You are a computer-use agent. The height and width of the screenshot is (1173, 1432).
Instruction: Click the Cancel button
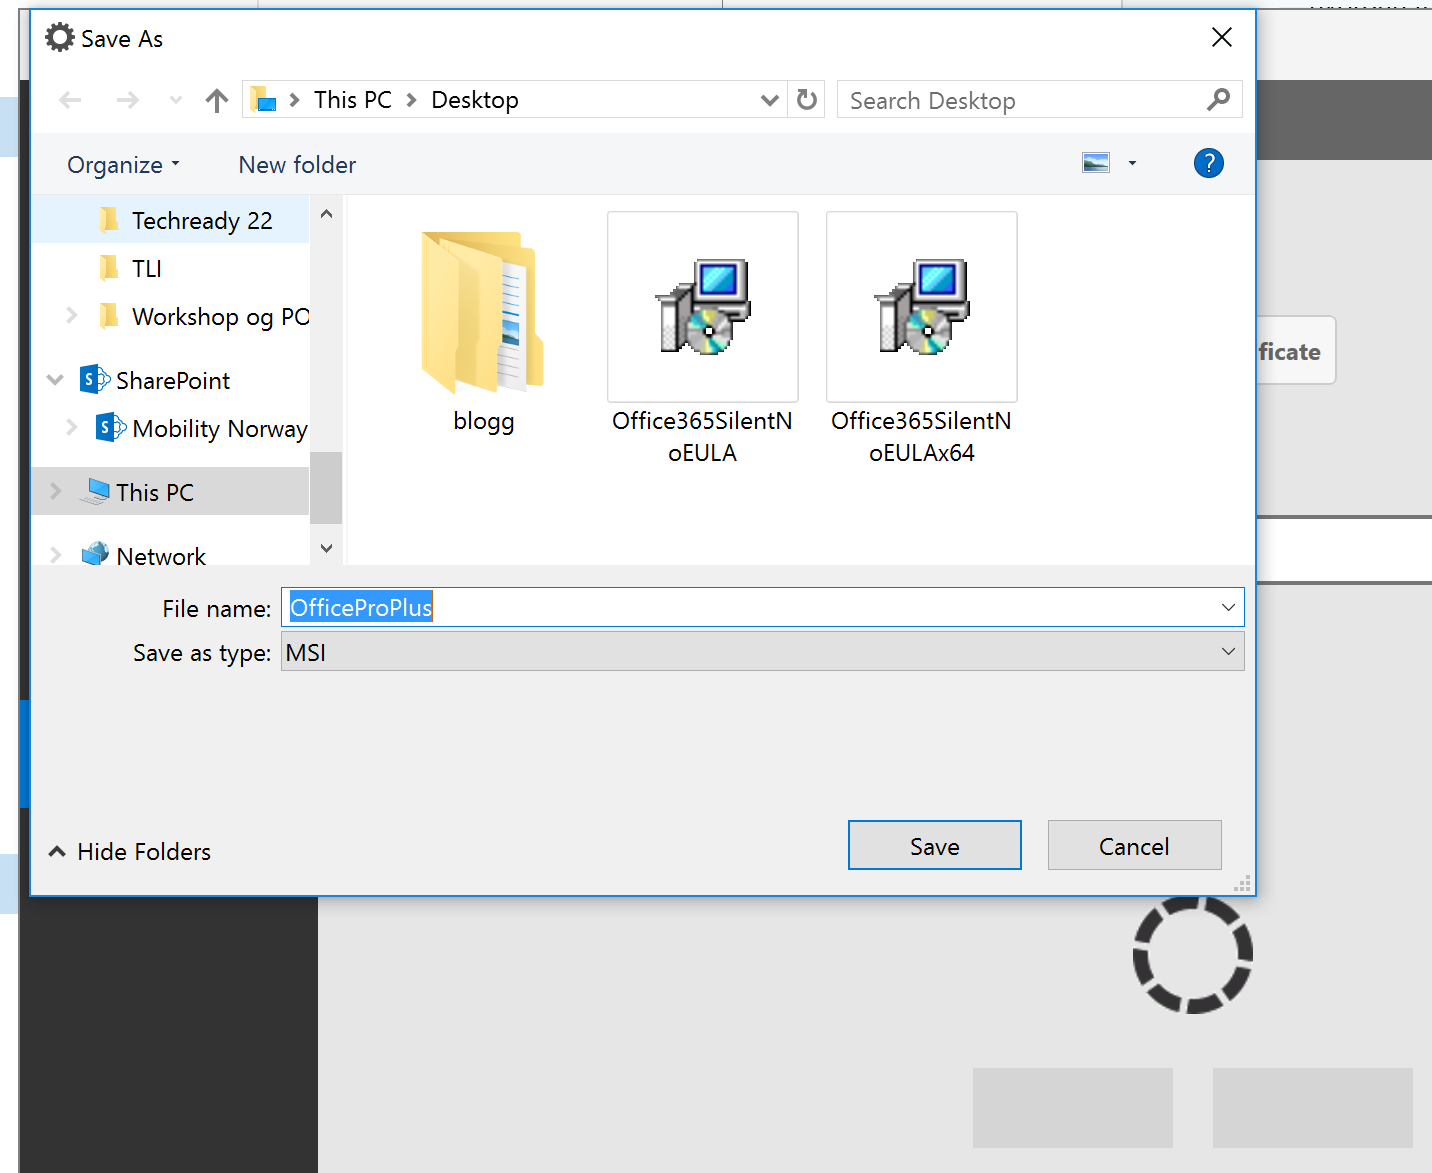1134,846
